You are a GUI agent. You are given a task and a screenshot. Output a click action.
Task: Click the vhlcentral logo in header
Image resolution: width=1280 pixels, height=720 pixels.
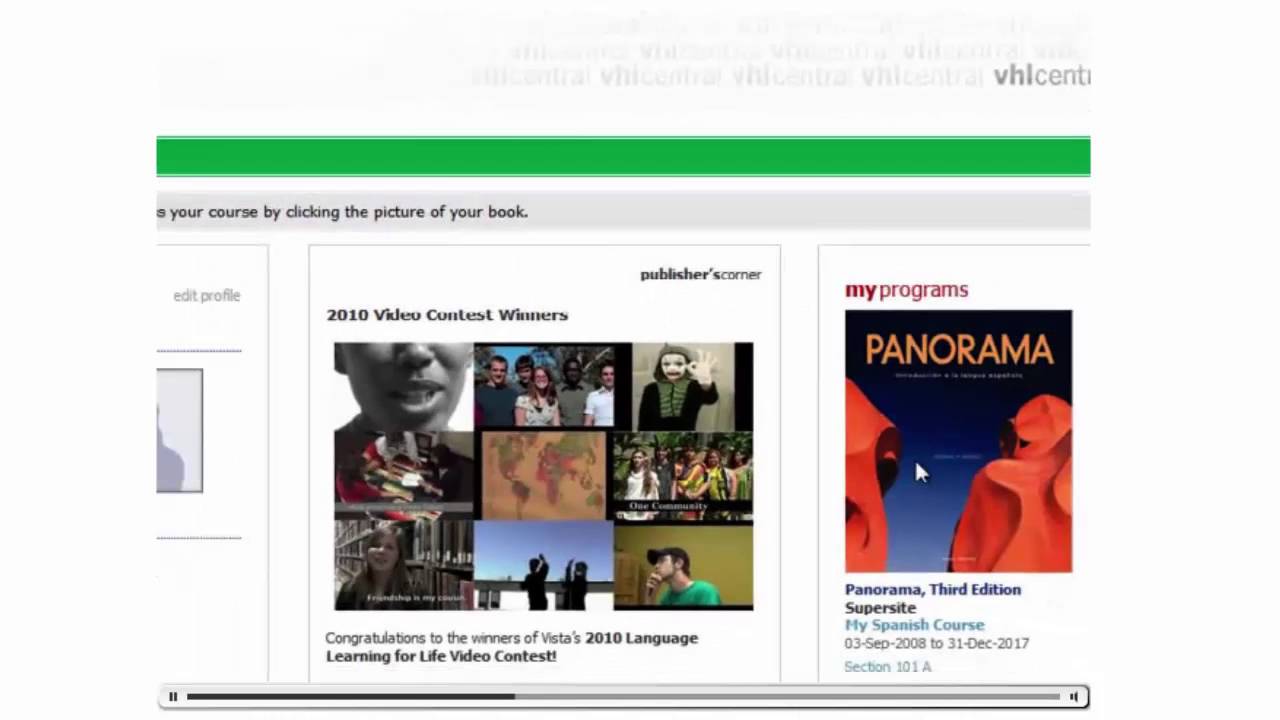click(1041, 76)
